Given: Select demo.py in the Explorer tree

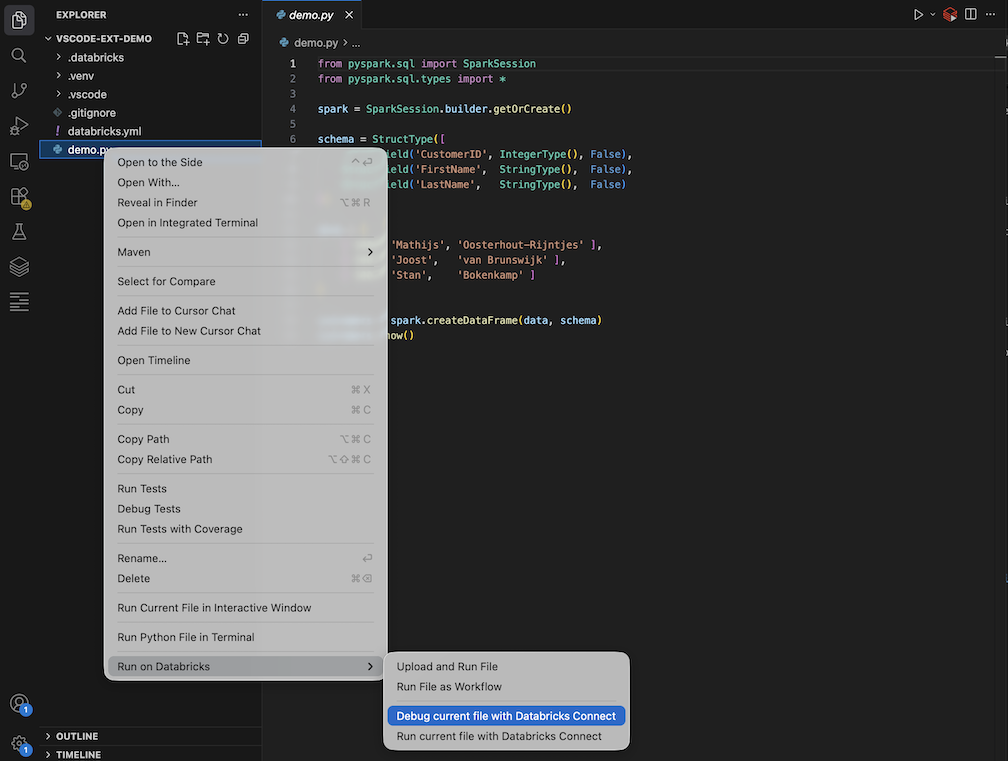Looking at the screenshot, I should pos(150,150).
